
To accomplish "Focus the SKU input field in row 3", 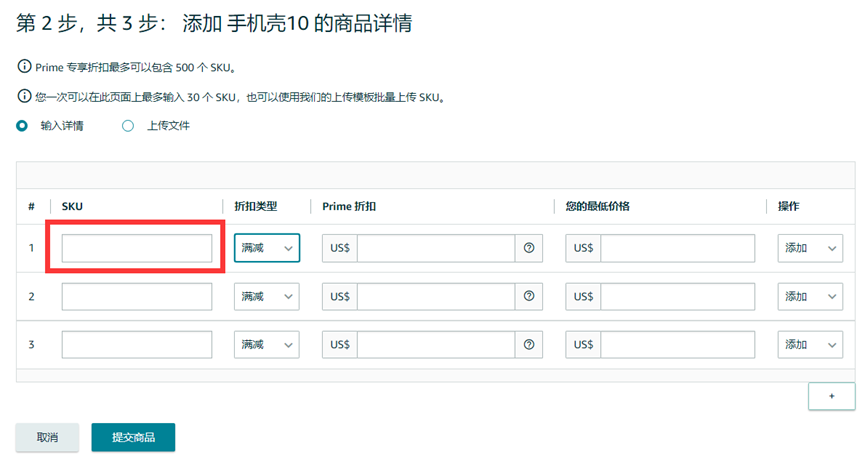I will tap(137, 344).
